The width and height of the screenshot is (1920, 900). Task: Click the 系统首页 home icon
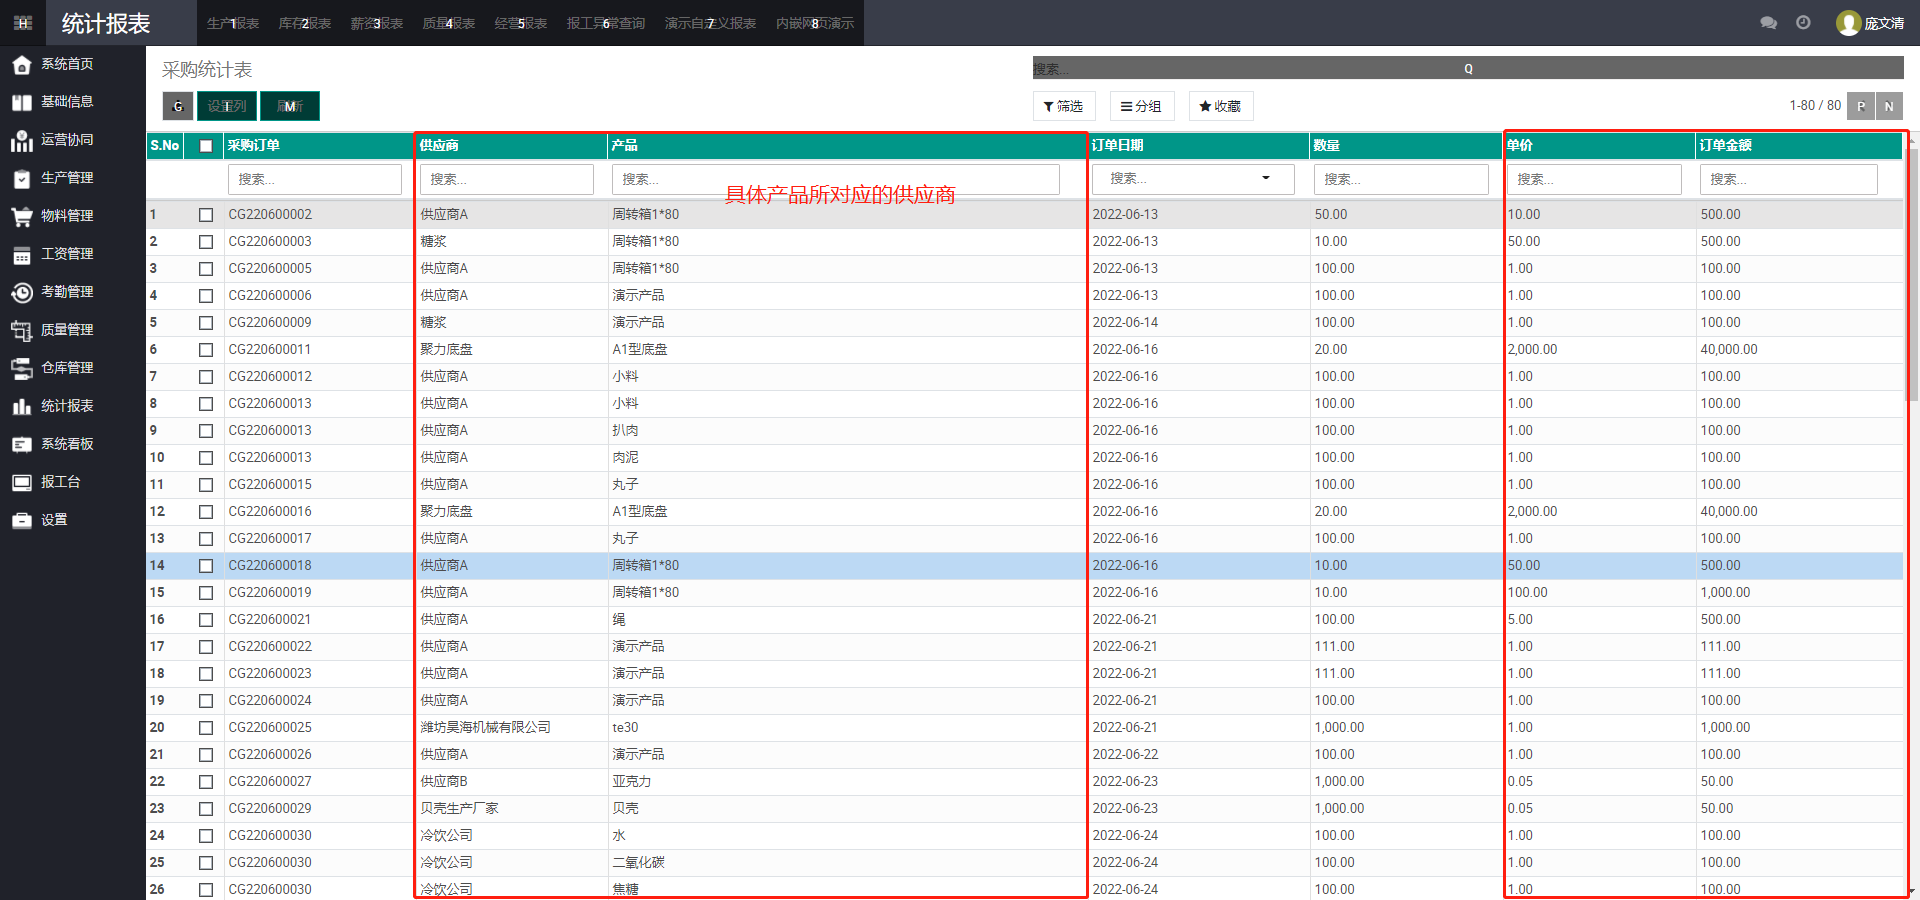click(22, 65)
